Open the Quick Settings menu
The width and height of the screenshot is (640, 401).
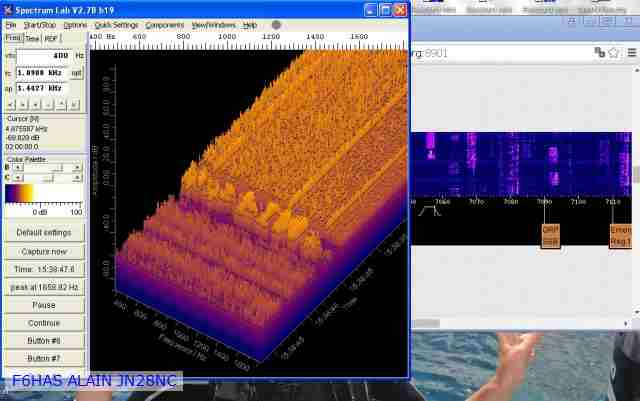[117, 24]
